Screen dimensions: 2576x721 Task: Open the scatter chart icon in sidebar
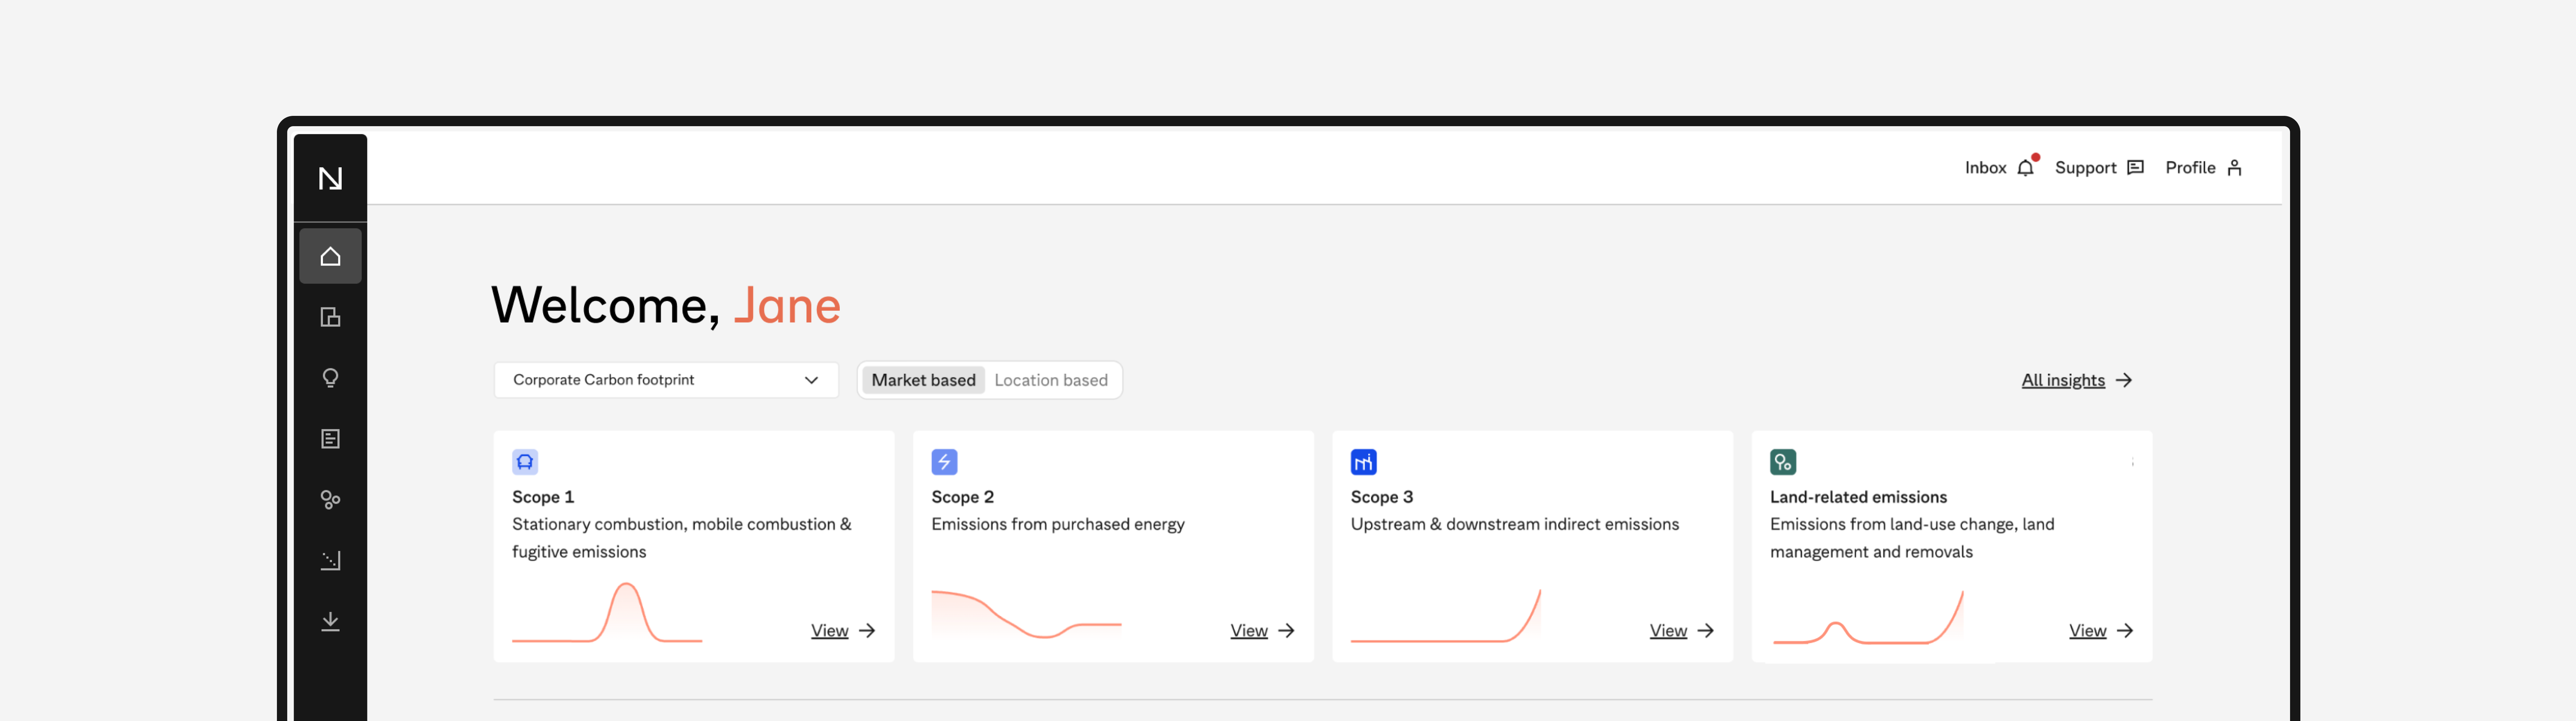pos(330,560)
